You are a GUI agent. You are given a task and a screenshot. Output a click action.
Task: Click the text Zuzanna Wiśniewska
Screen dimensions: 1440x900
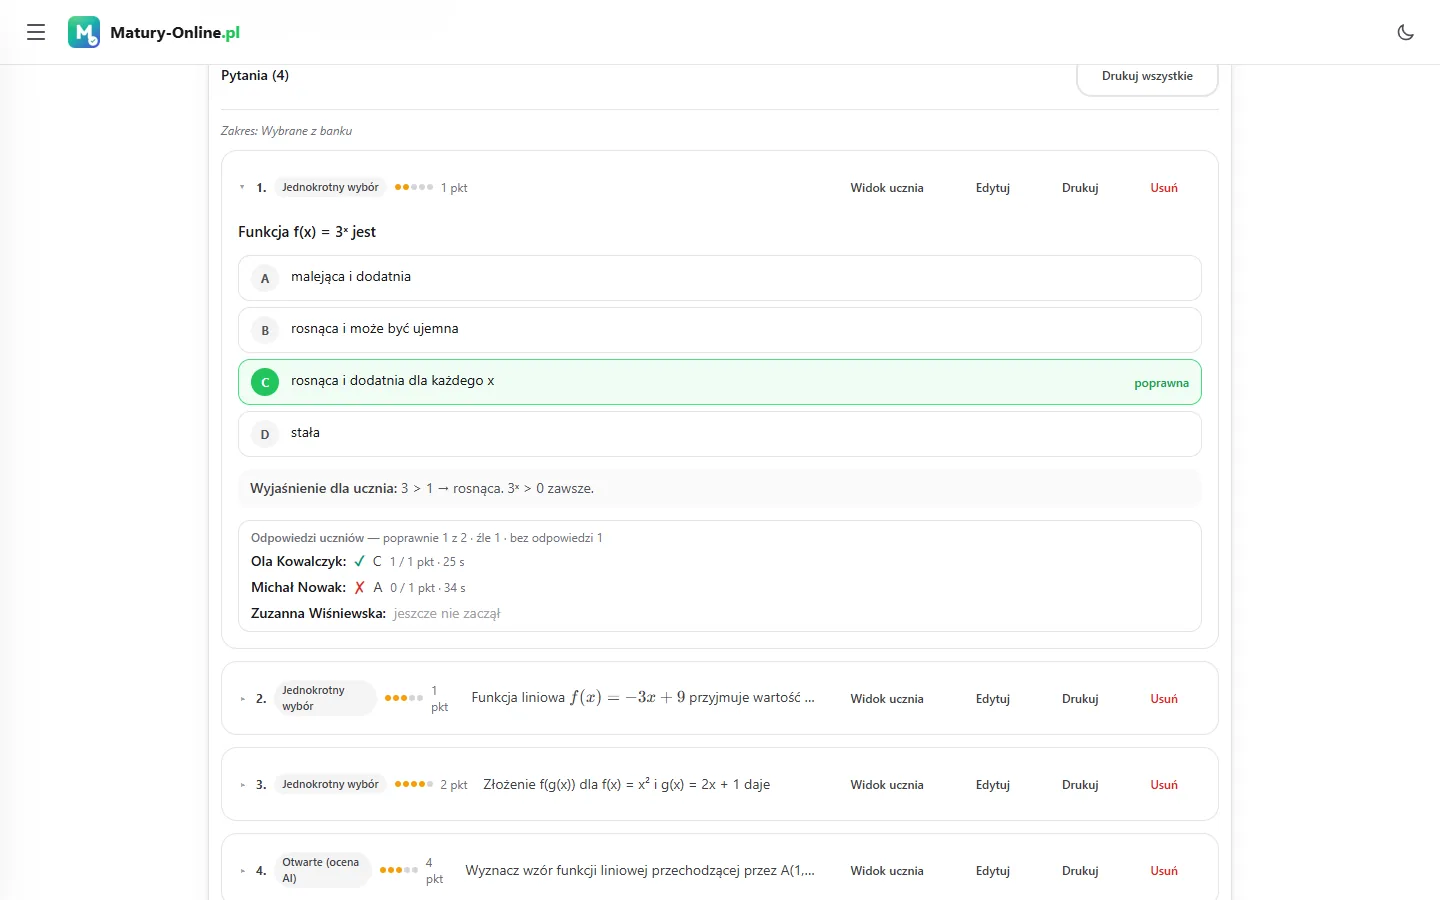pos(318,613)
